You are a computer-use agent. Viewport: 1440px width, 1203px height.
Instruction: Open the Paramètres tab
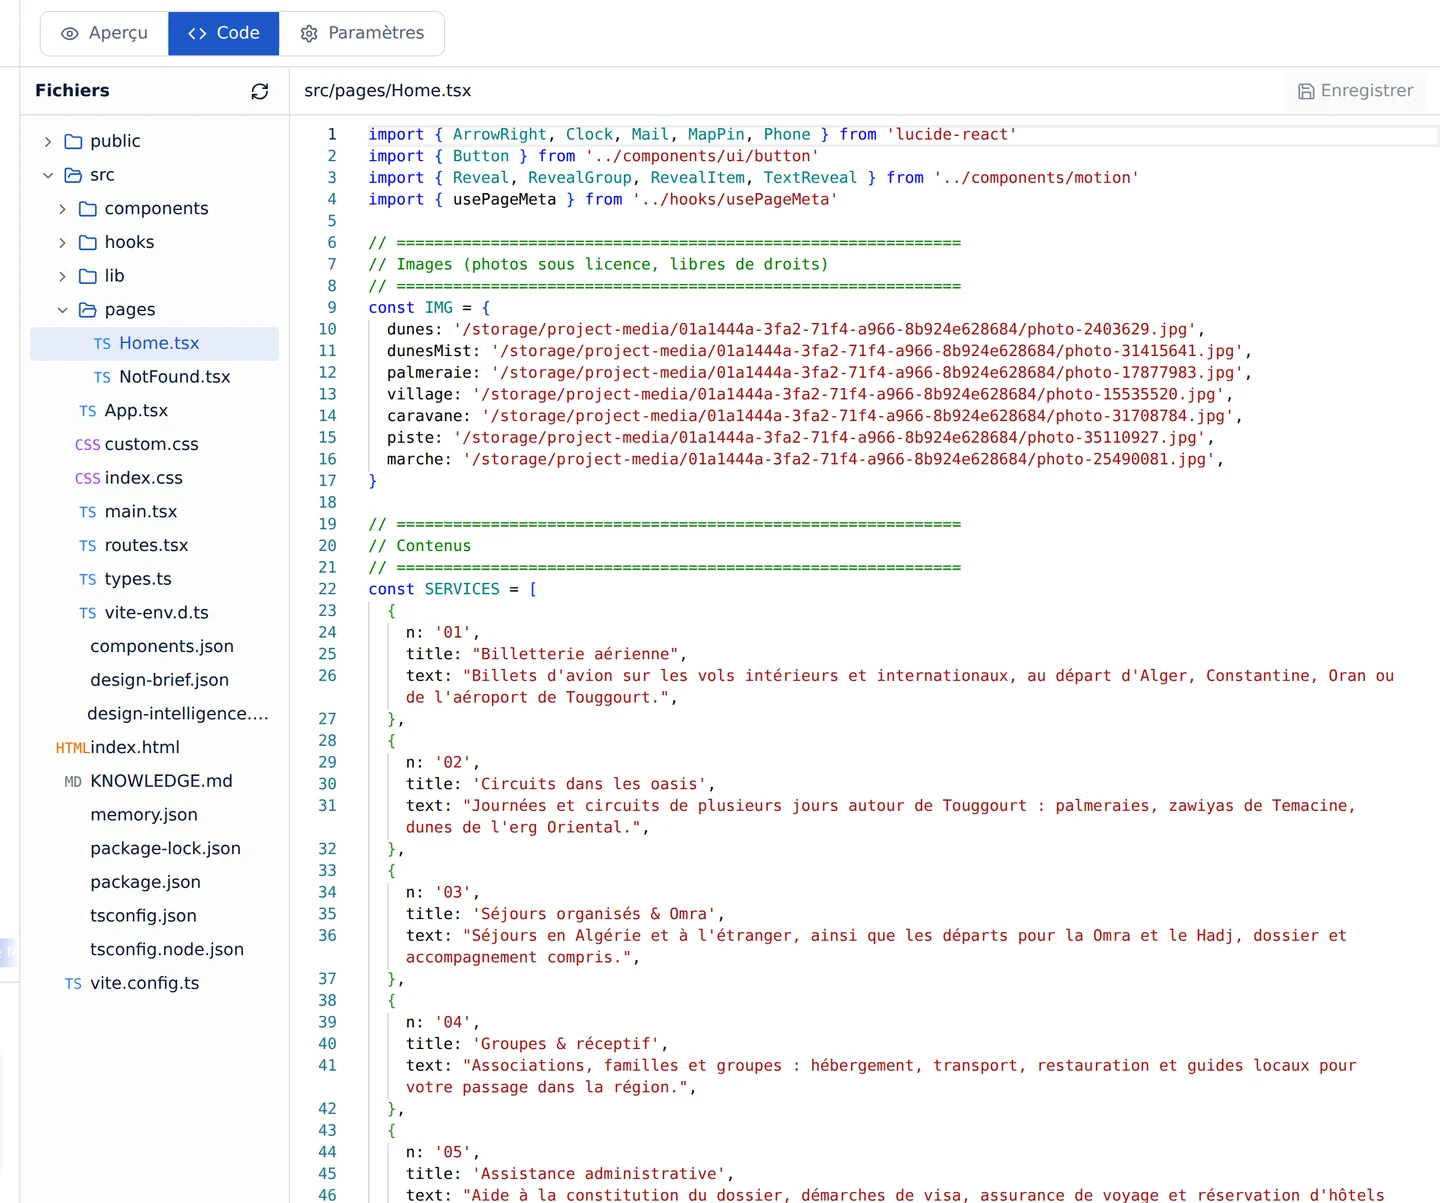[x=362, y=33]
